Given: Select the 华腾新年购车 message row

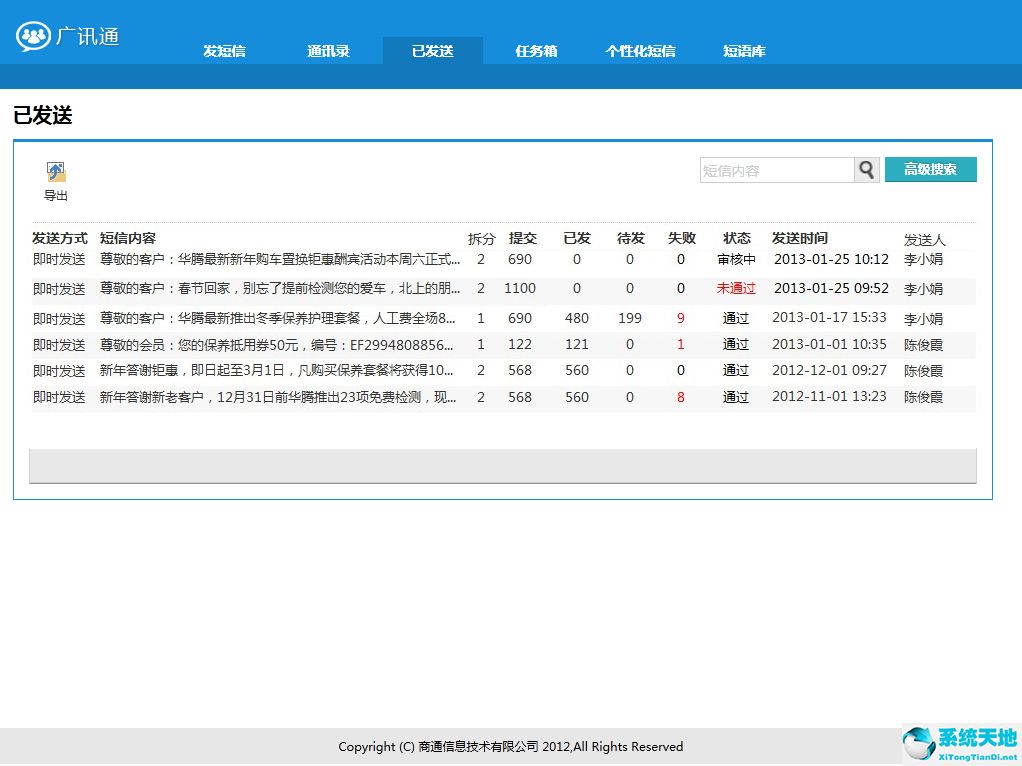Looking at the screenshot, I should tap(270, 259).
